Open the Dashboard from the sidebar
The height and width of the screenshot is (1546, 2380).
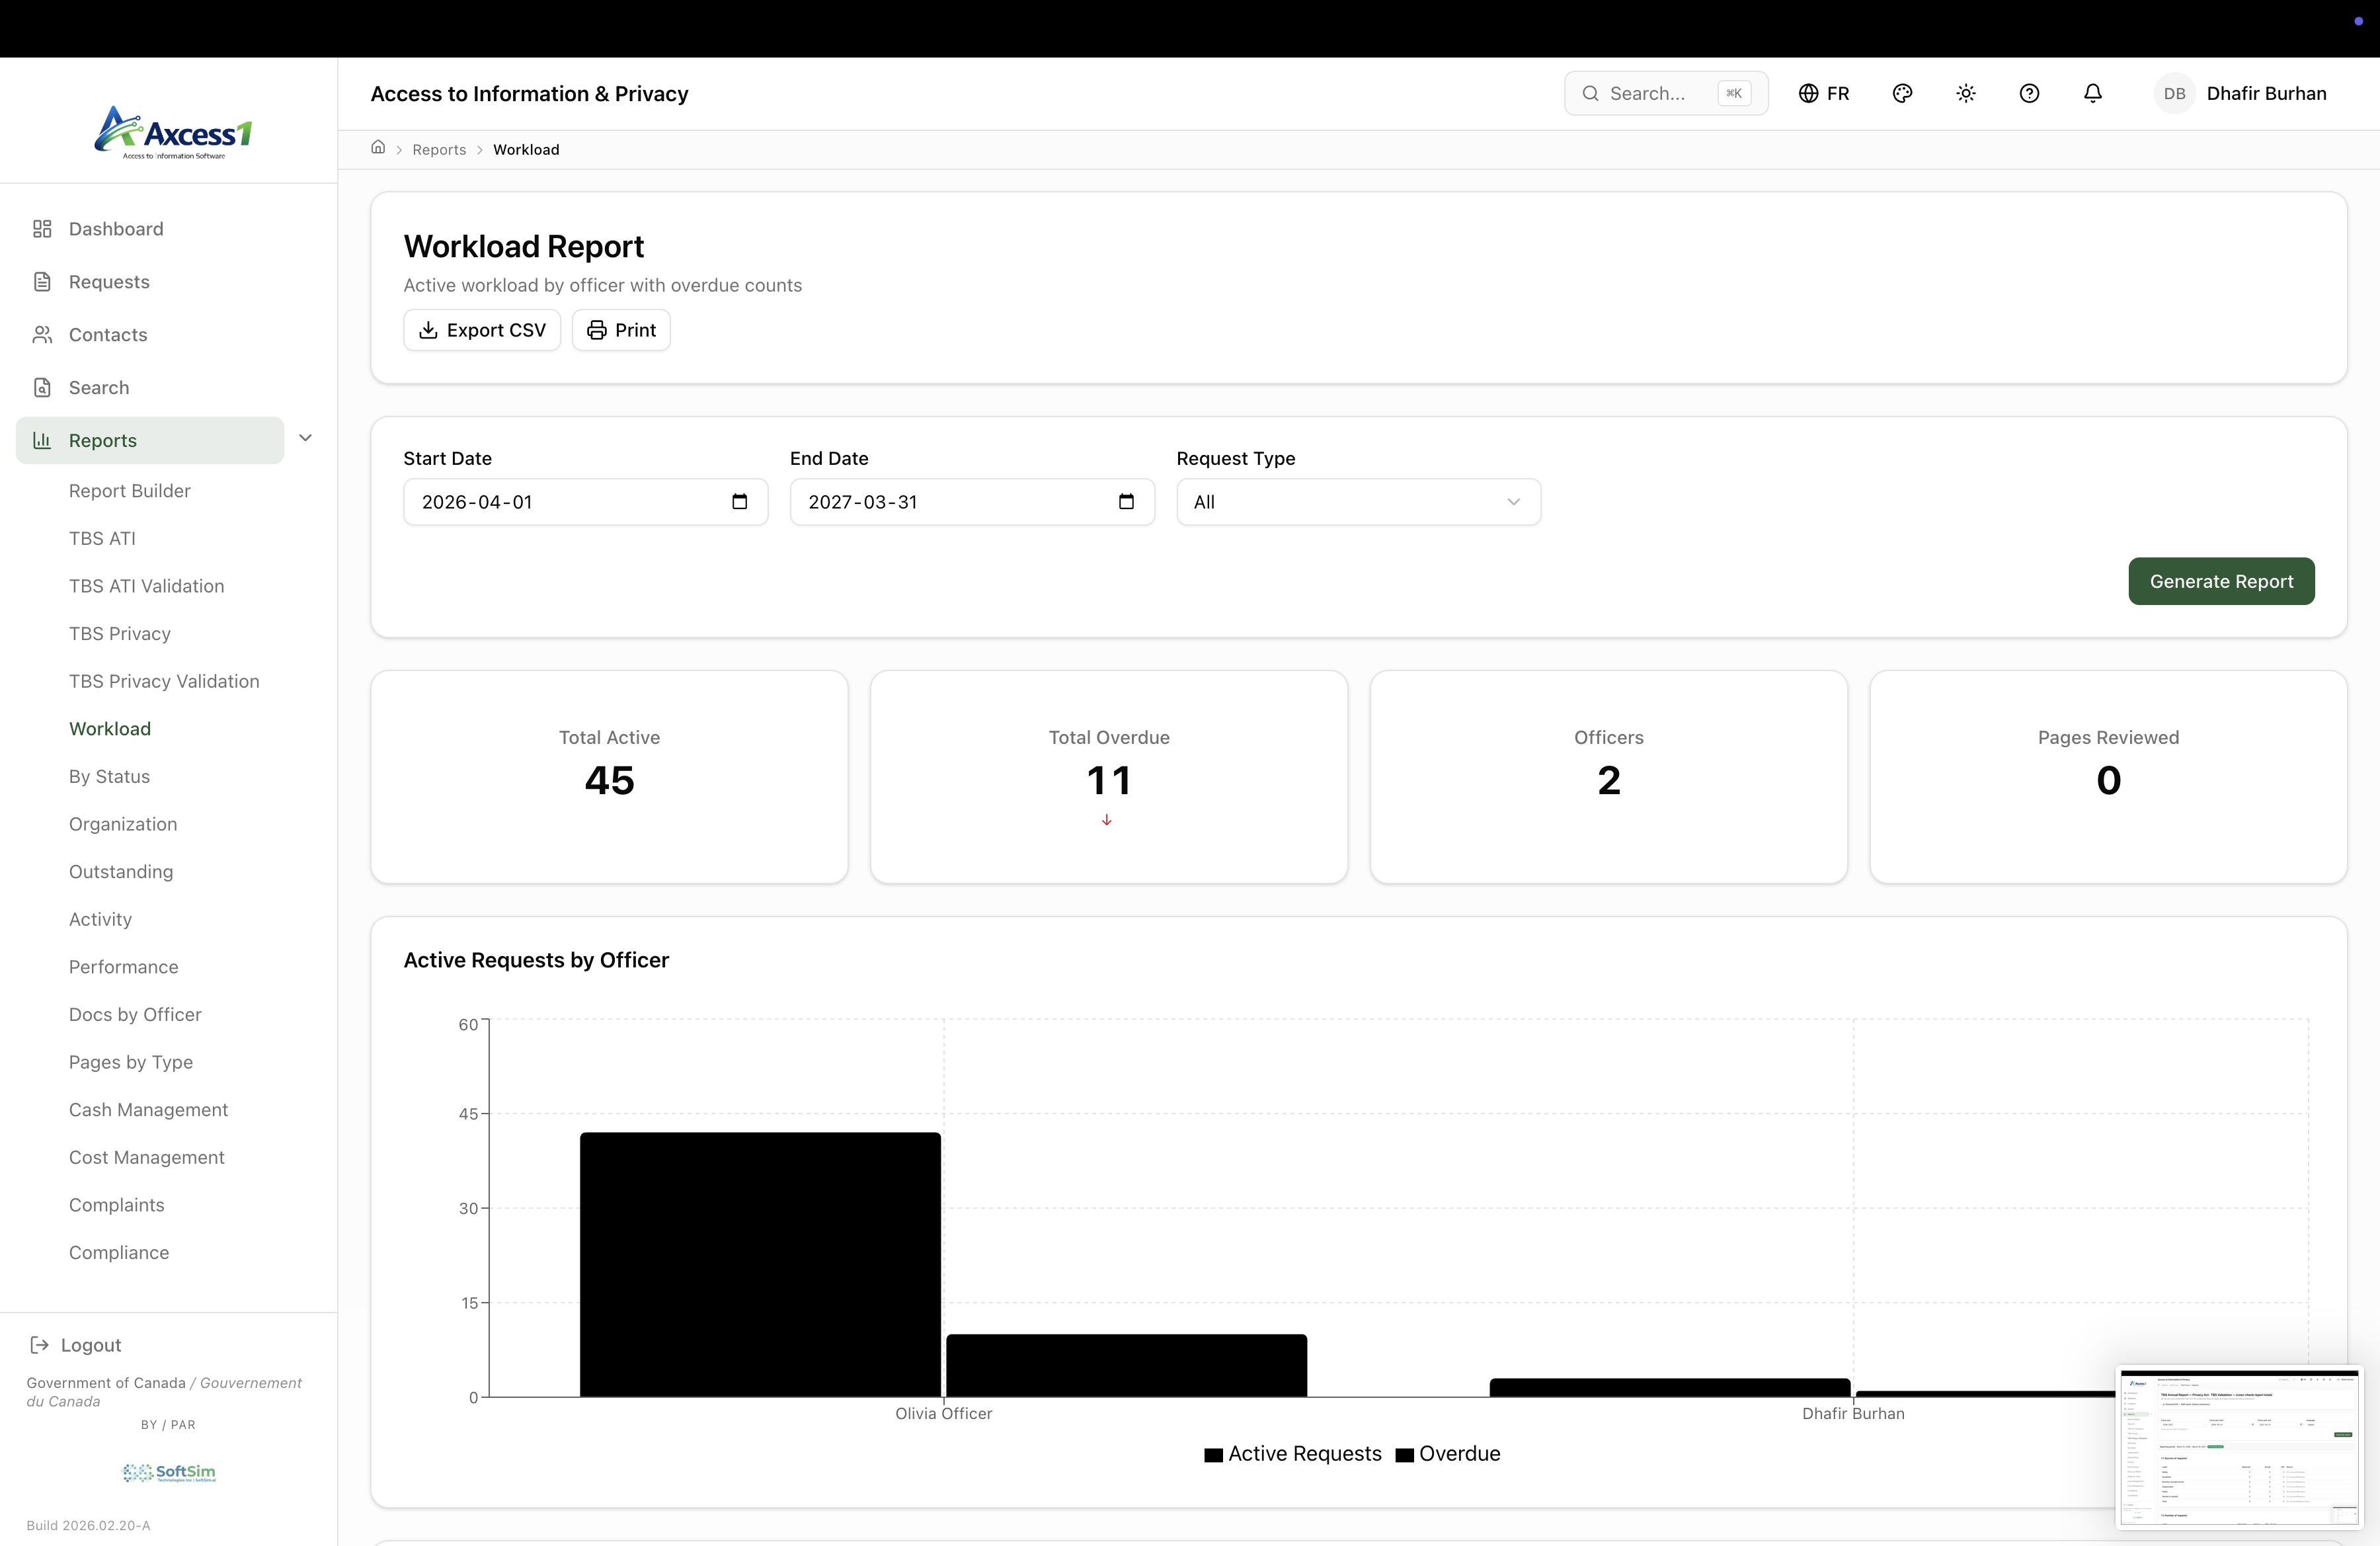(114, 228)
